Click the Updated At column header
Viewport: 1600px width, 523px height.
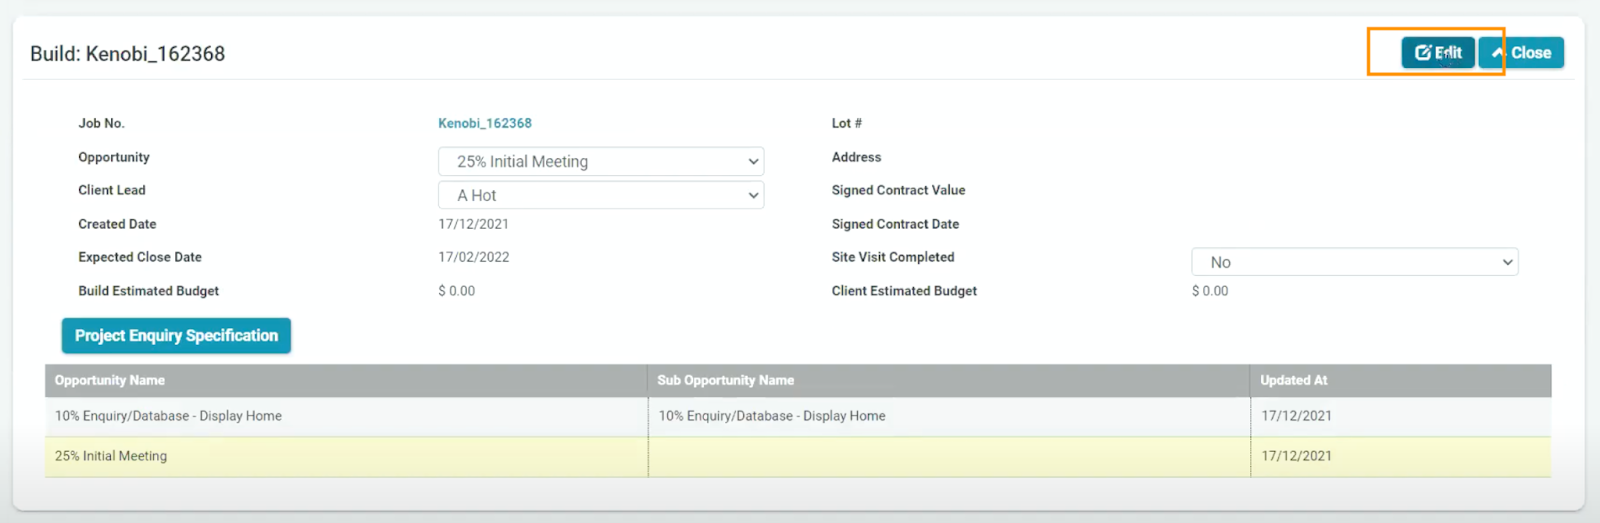point(1293,380)
